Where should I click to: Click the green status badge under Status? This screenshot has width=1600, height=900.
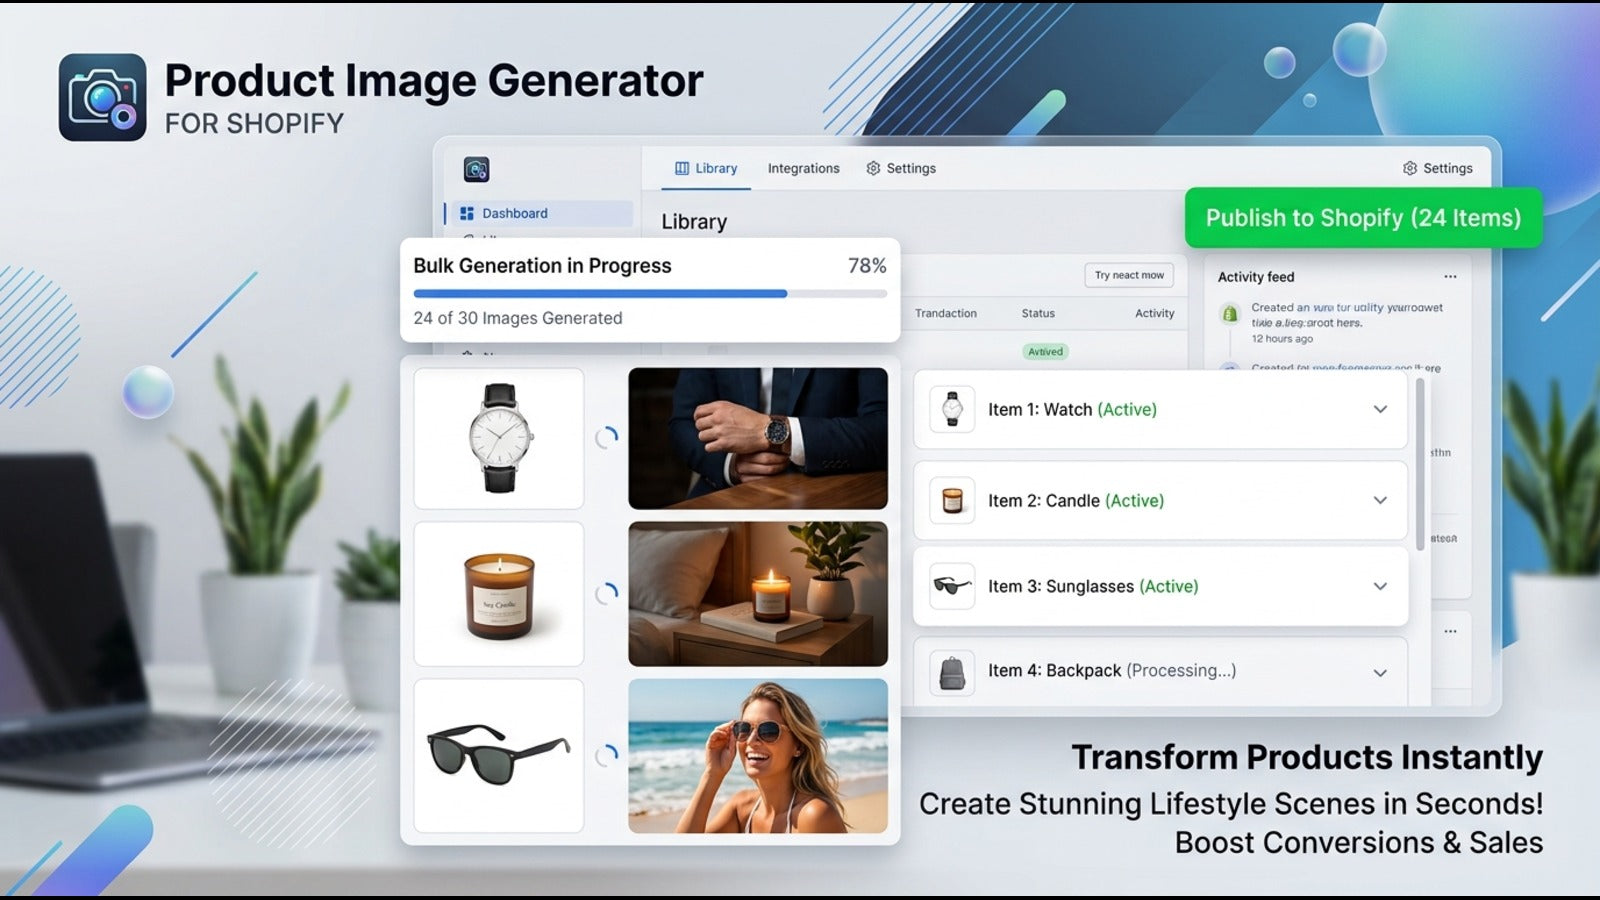1045,352
